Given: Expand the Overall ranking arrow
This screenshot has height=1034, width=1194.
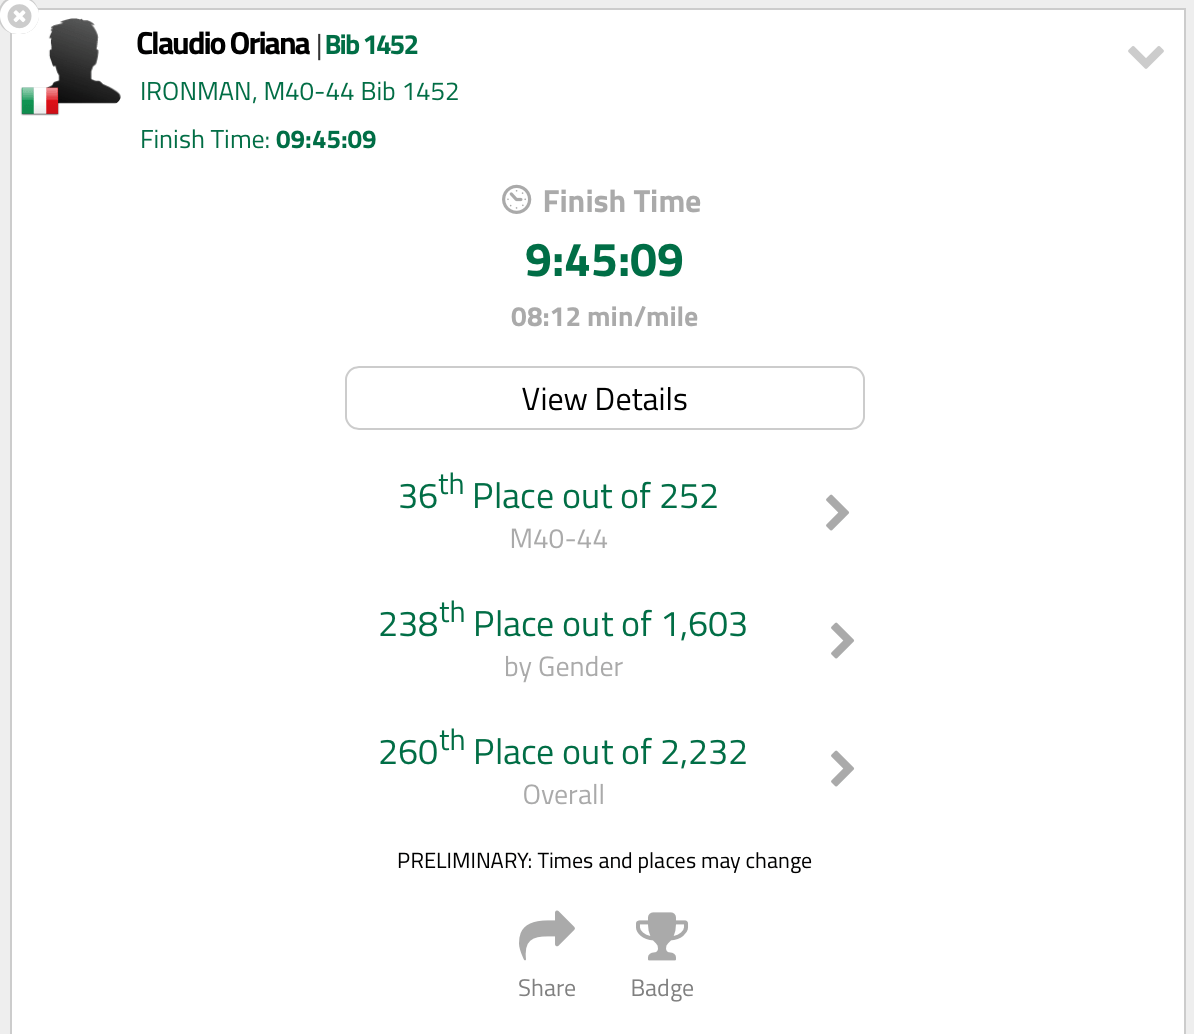Looking at the screenshot, I should (842, 769).
